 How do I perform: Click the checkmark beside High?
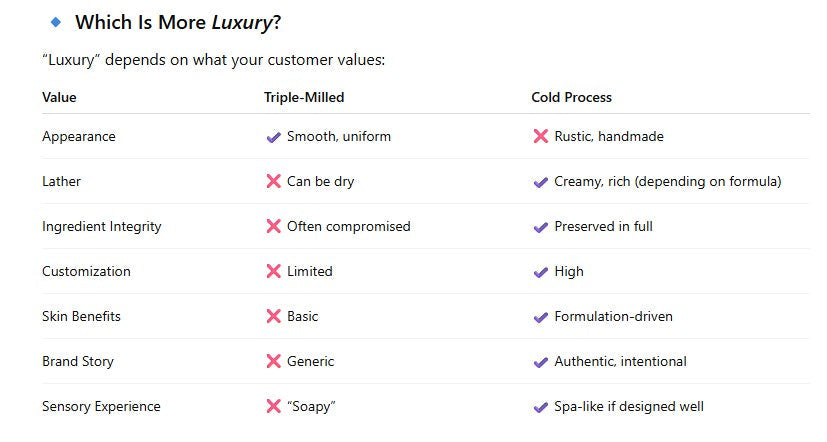[541, 272]
